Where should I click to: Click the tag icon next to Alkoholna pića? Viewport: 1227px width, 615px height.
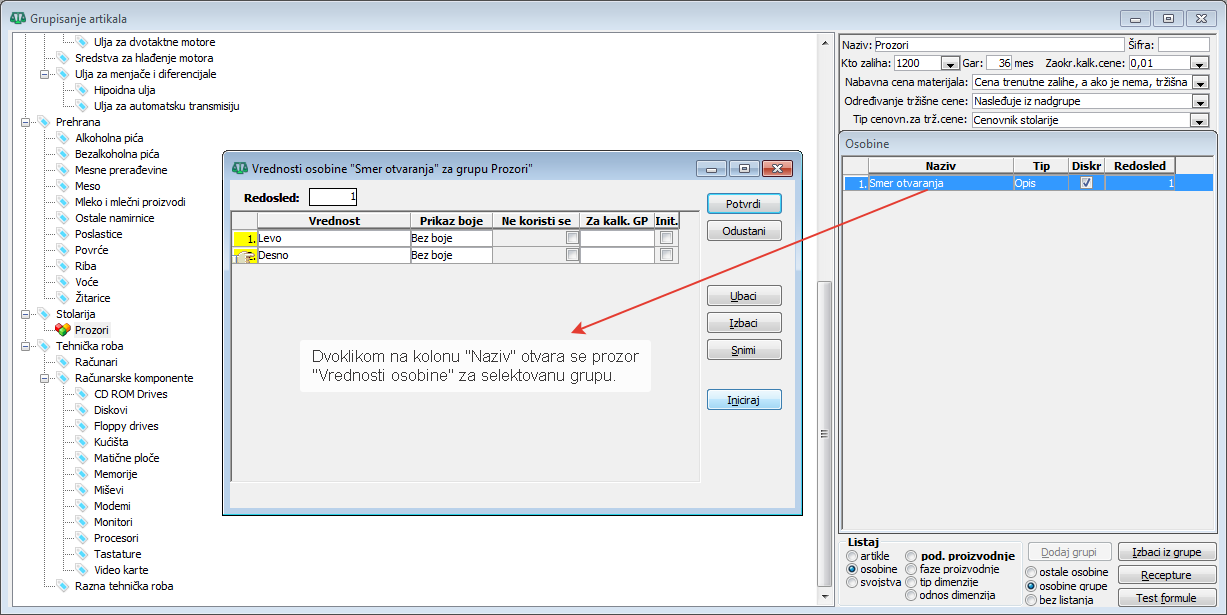pyautogui.click(x=63, y=138)
